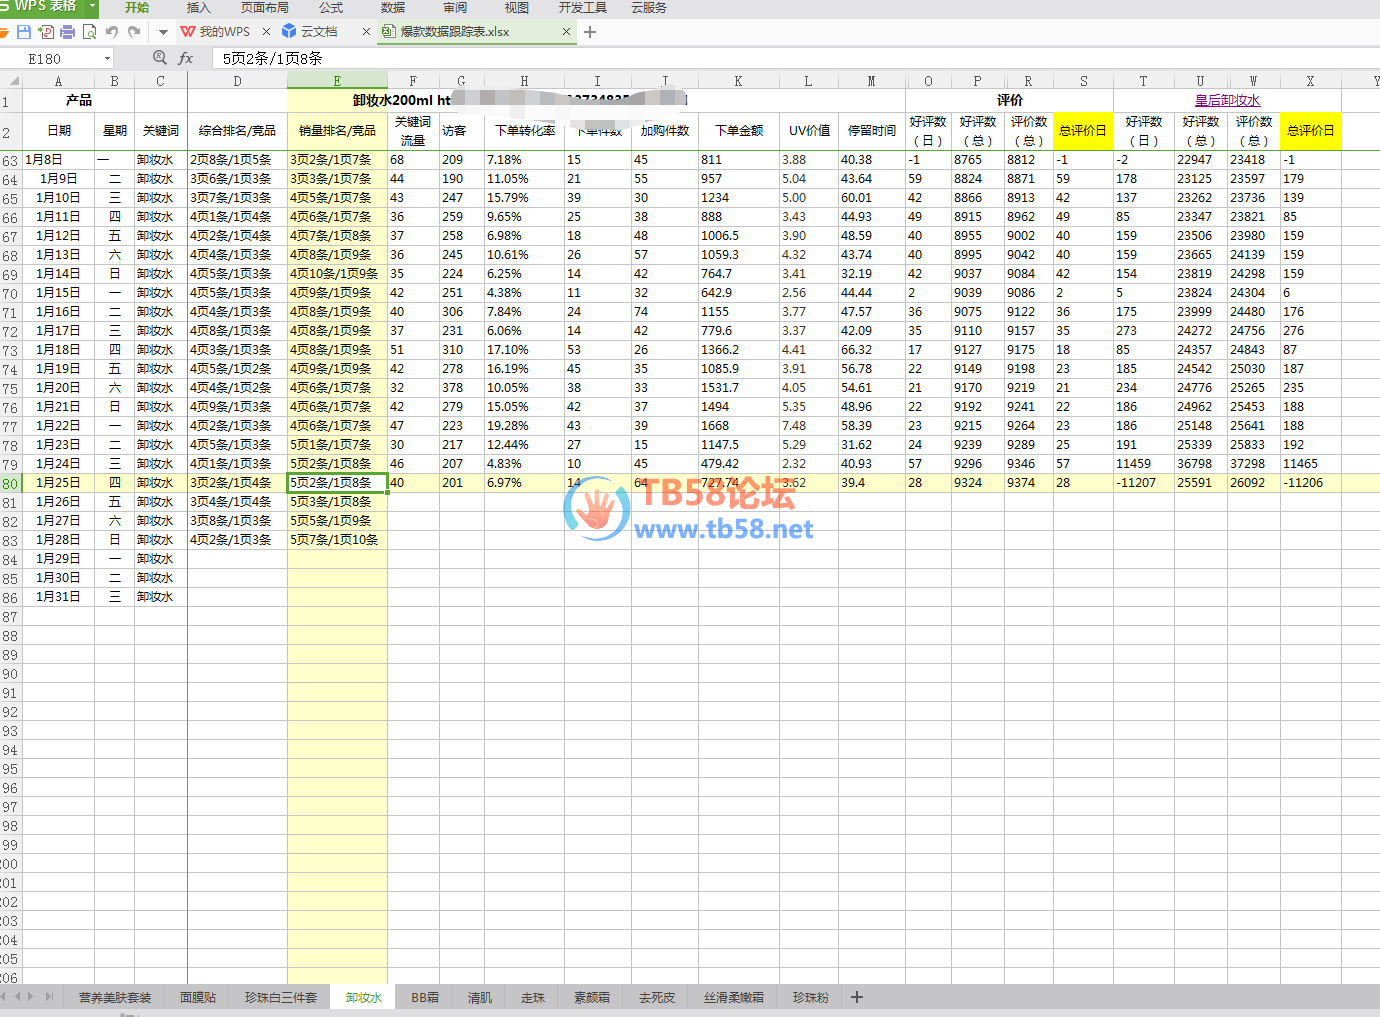Open the 插入 ribbon tab
Screen dimensions: 1380x1017
click(199, 7)
